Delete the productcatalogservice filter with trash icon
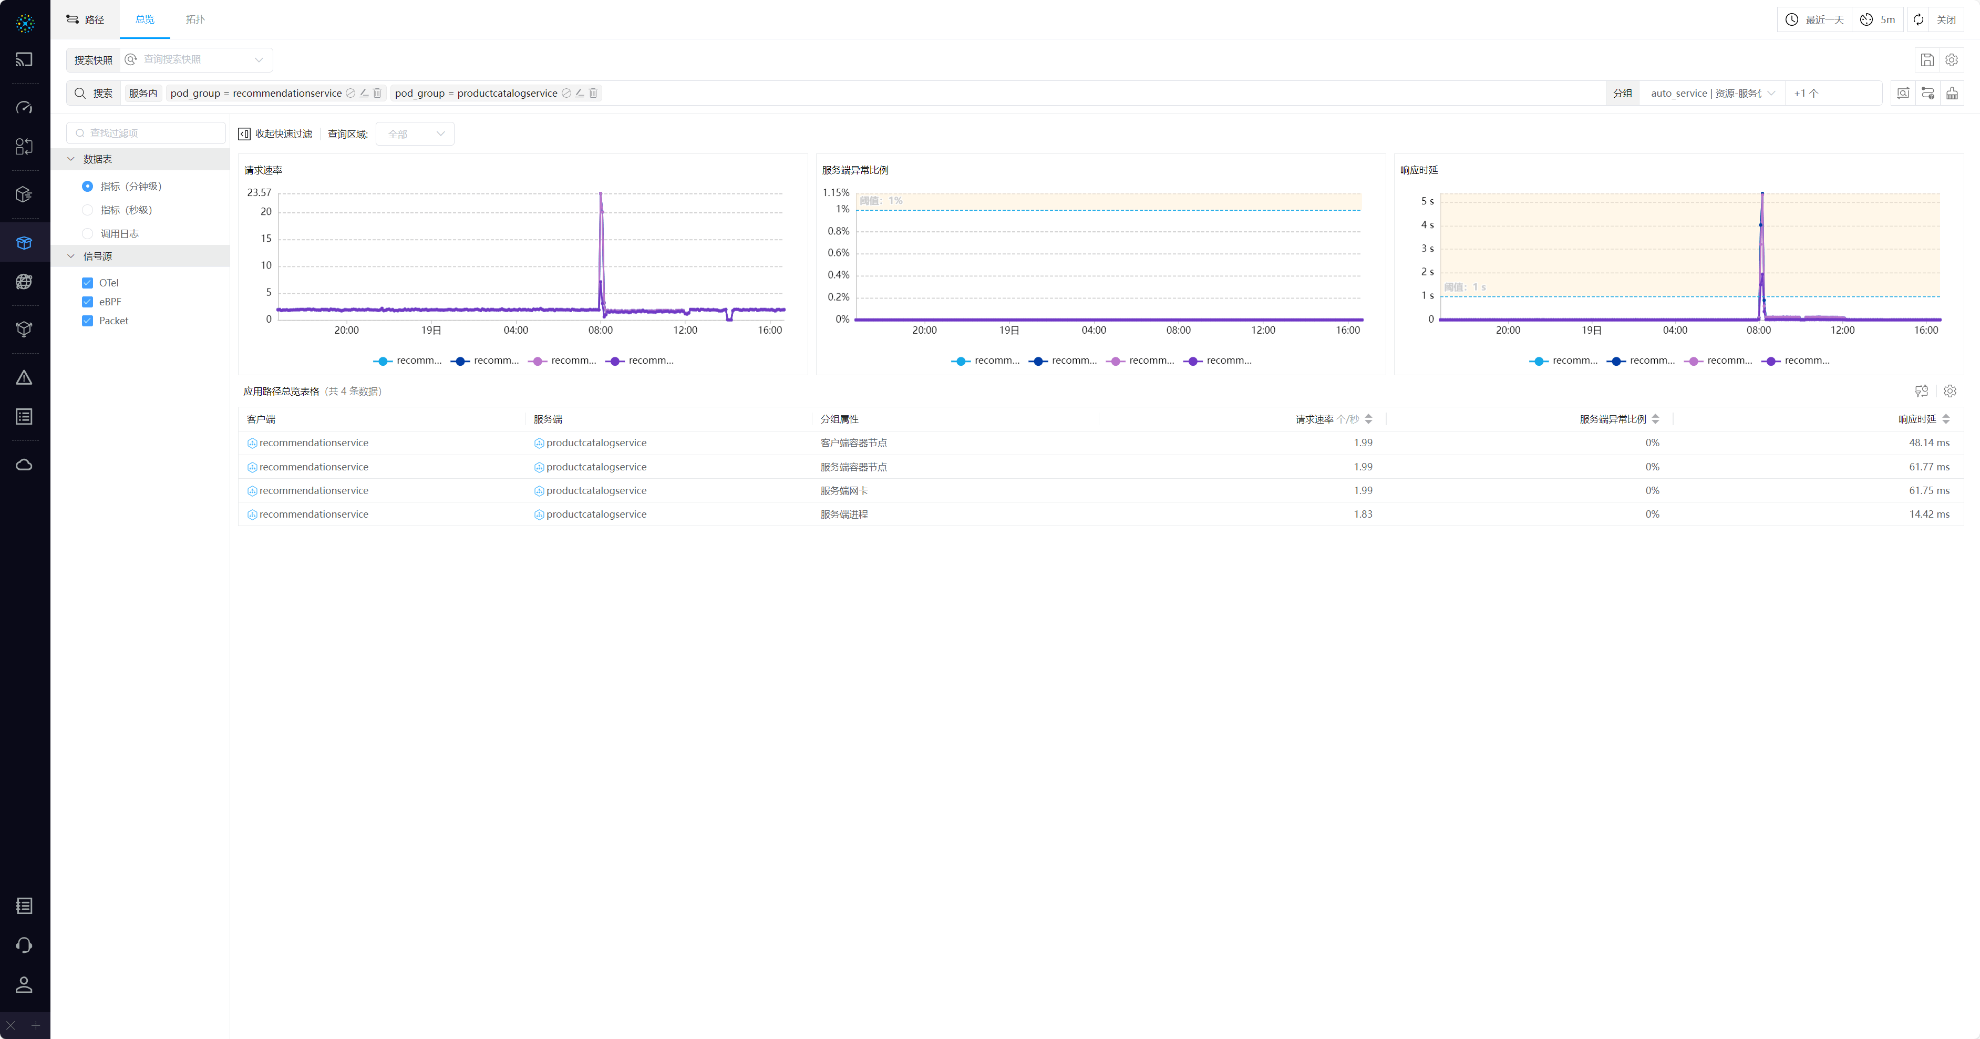Viewport: 1980px width, 1039px height. [x=593, y=93]
